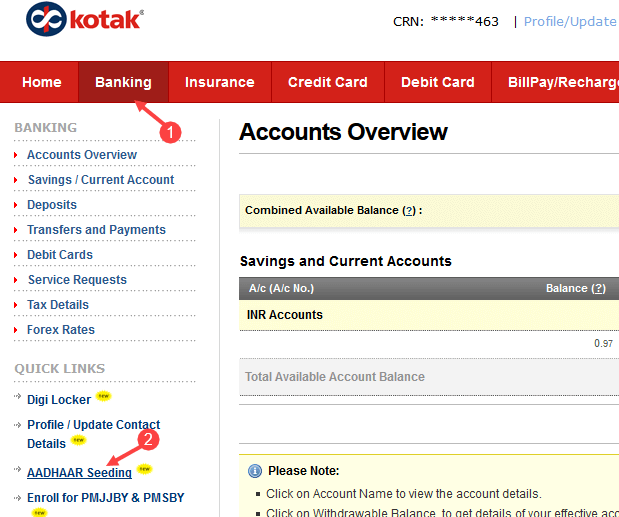Open Transfers and Payments
This screenshot has width=619, height=517.
[x=96, y=230]
